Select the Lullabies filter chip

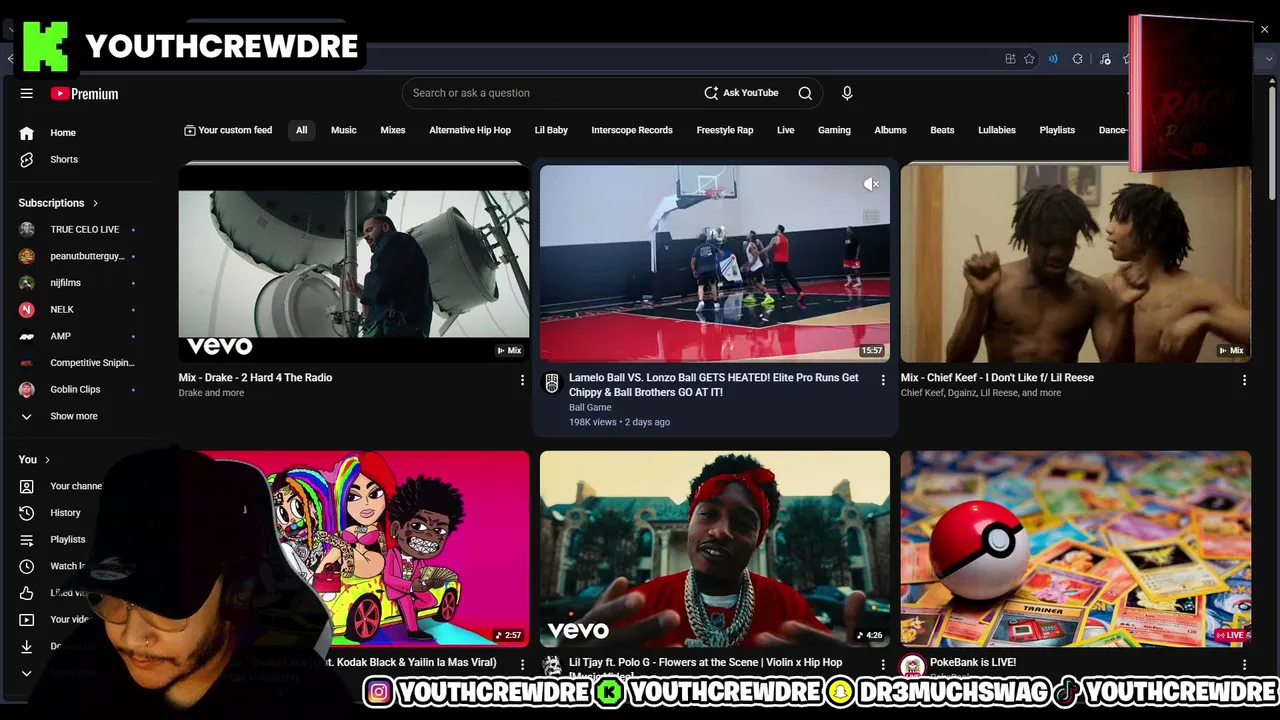(997, 130)
